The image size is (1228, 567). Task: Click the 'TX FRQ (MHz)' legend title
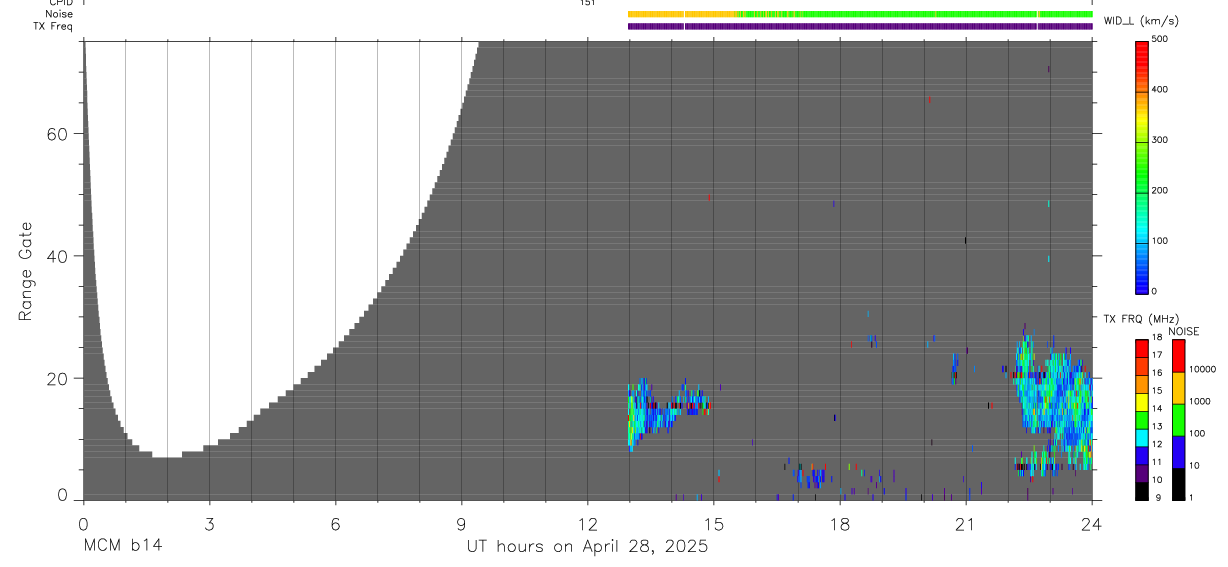pos(1139,319)
